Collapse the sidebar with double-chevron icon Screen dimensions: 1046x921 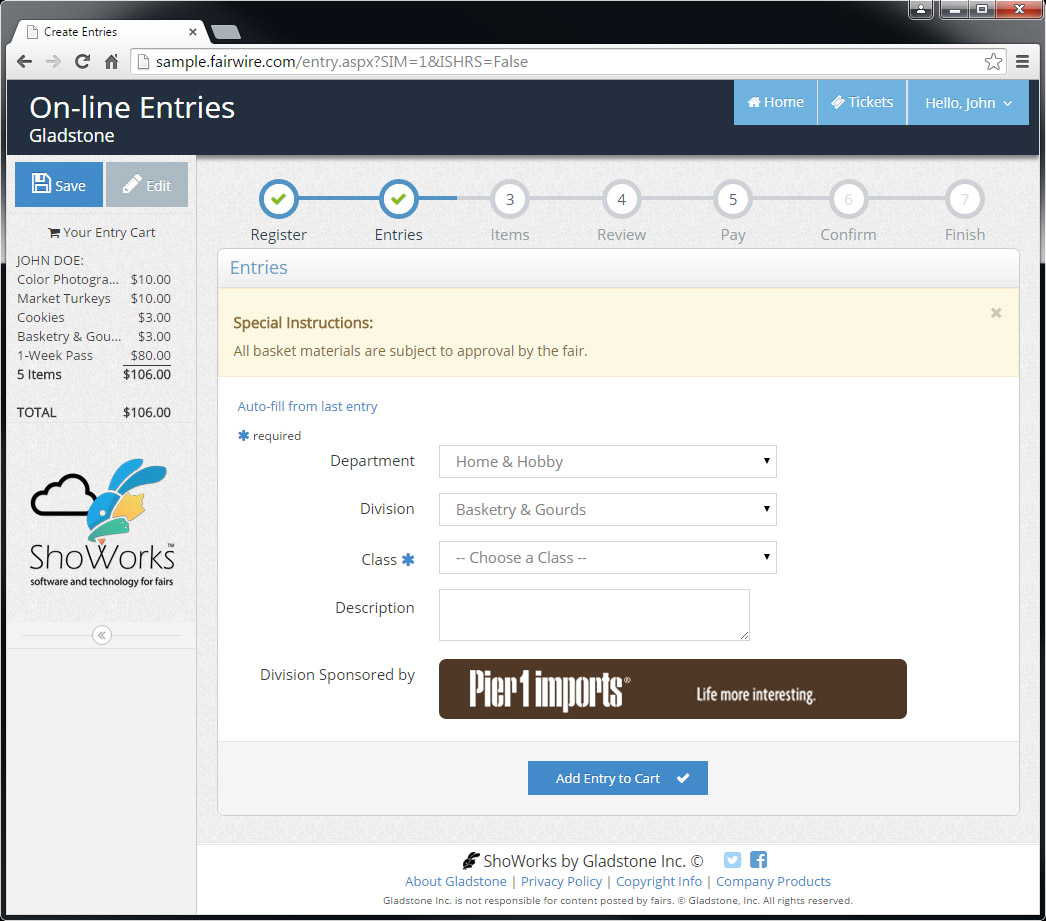click(101, 635)
